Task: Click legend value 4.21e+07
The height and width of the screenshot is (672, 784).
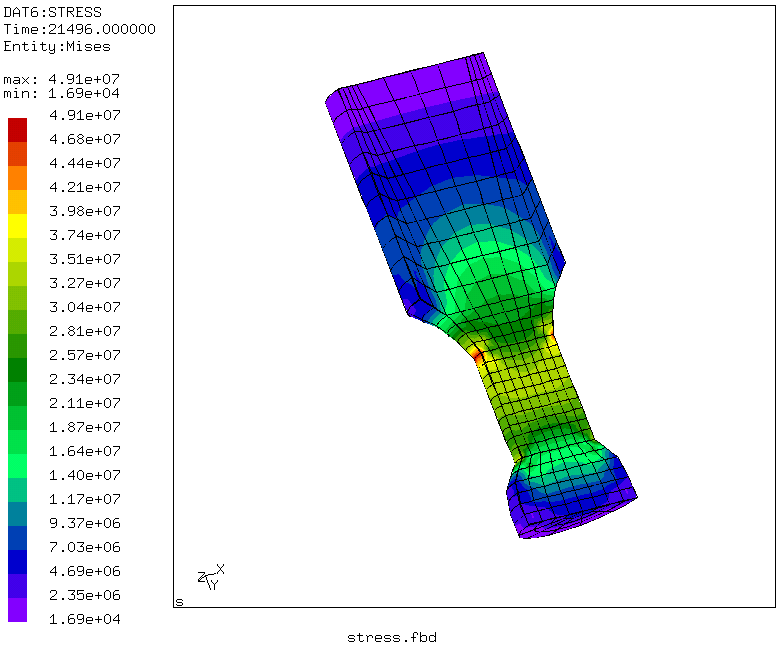Action: tap(85, 187)
